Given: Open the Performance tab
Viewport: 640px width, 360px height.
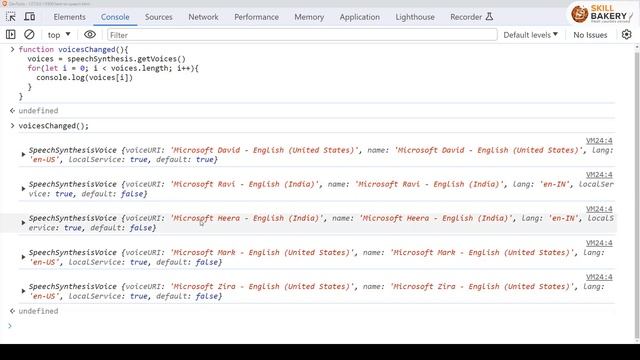Looking at the screenshot, I should 256,17.
